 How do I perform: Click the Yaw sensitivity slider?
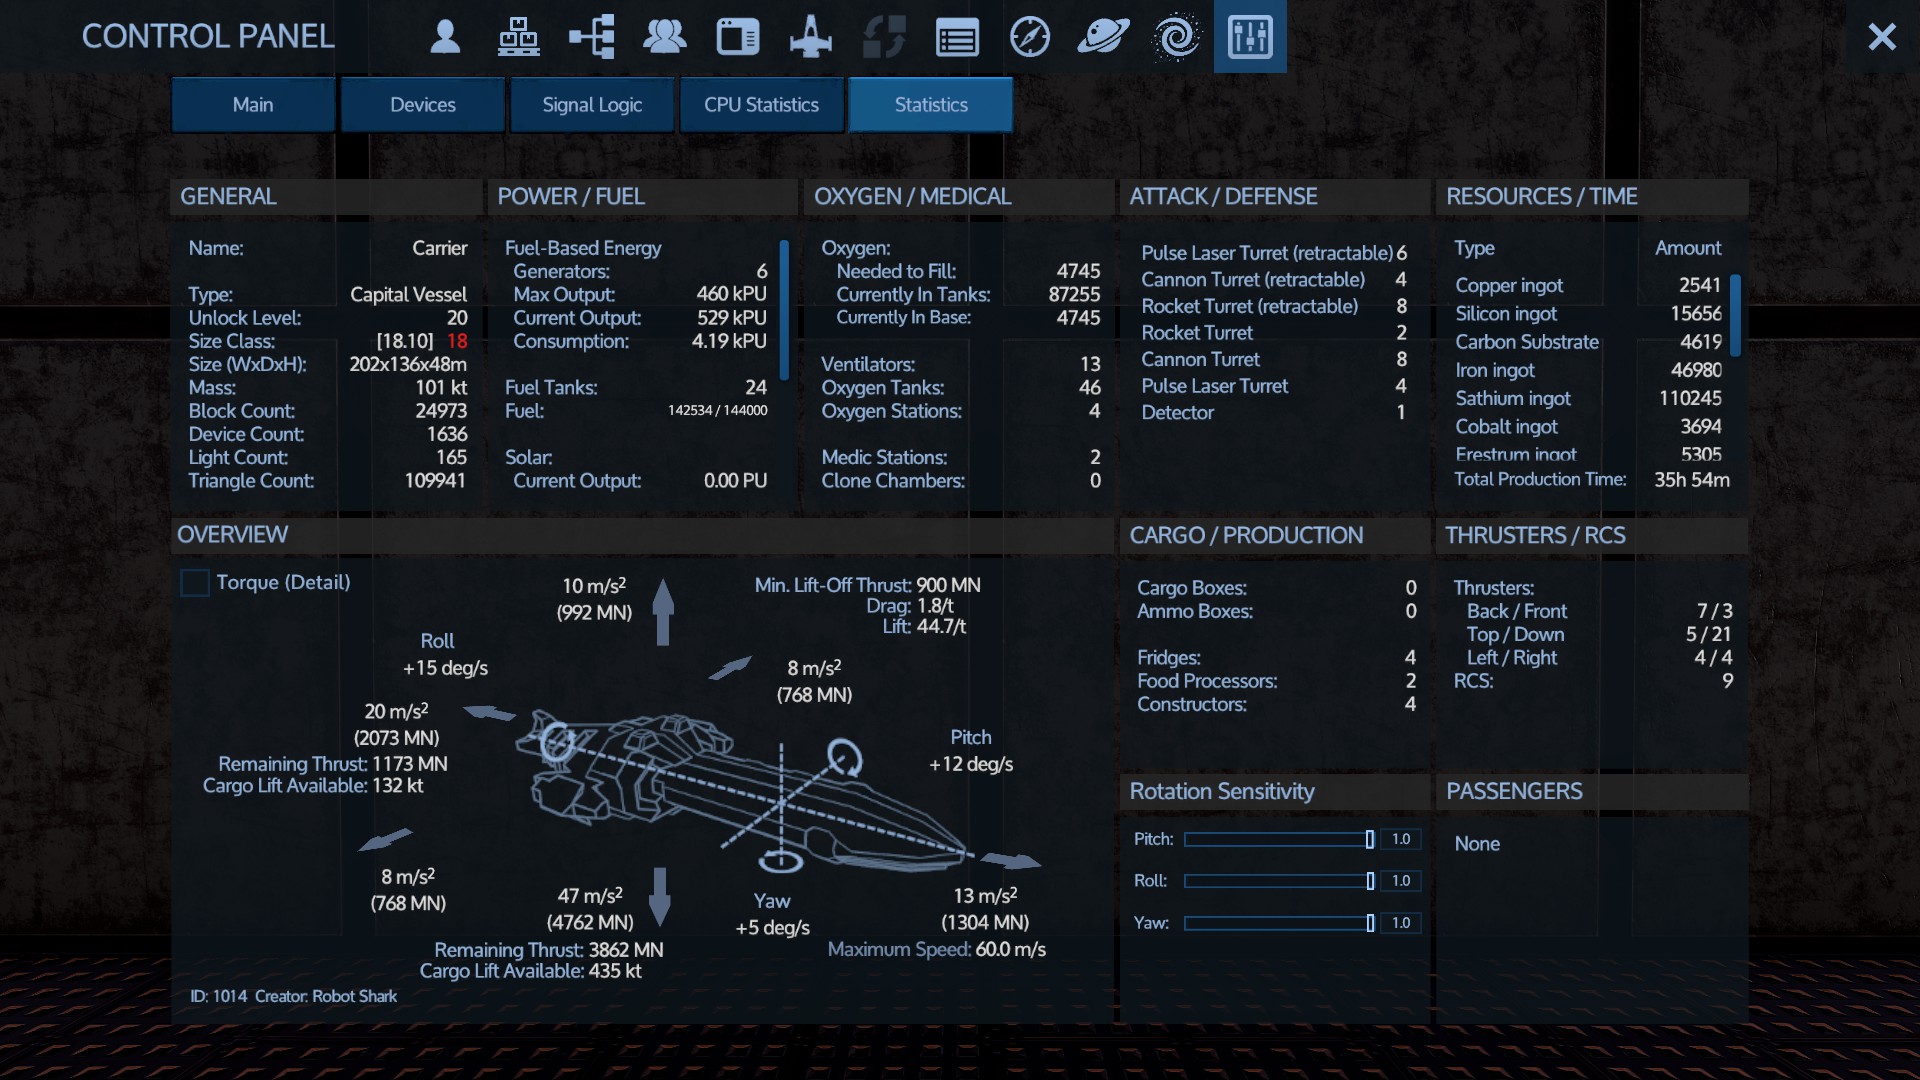point(1277,923)
